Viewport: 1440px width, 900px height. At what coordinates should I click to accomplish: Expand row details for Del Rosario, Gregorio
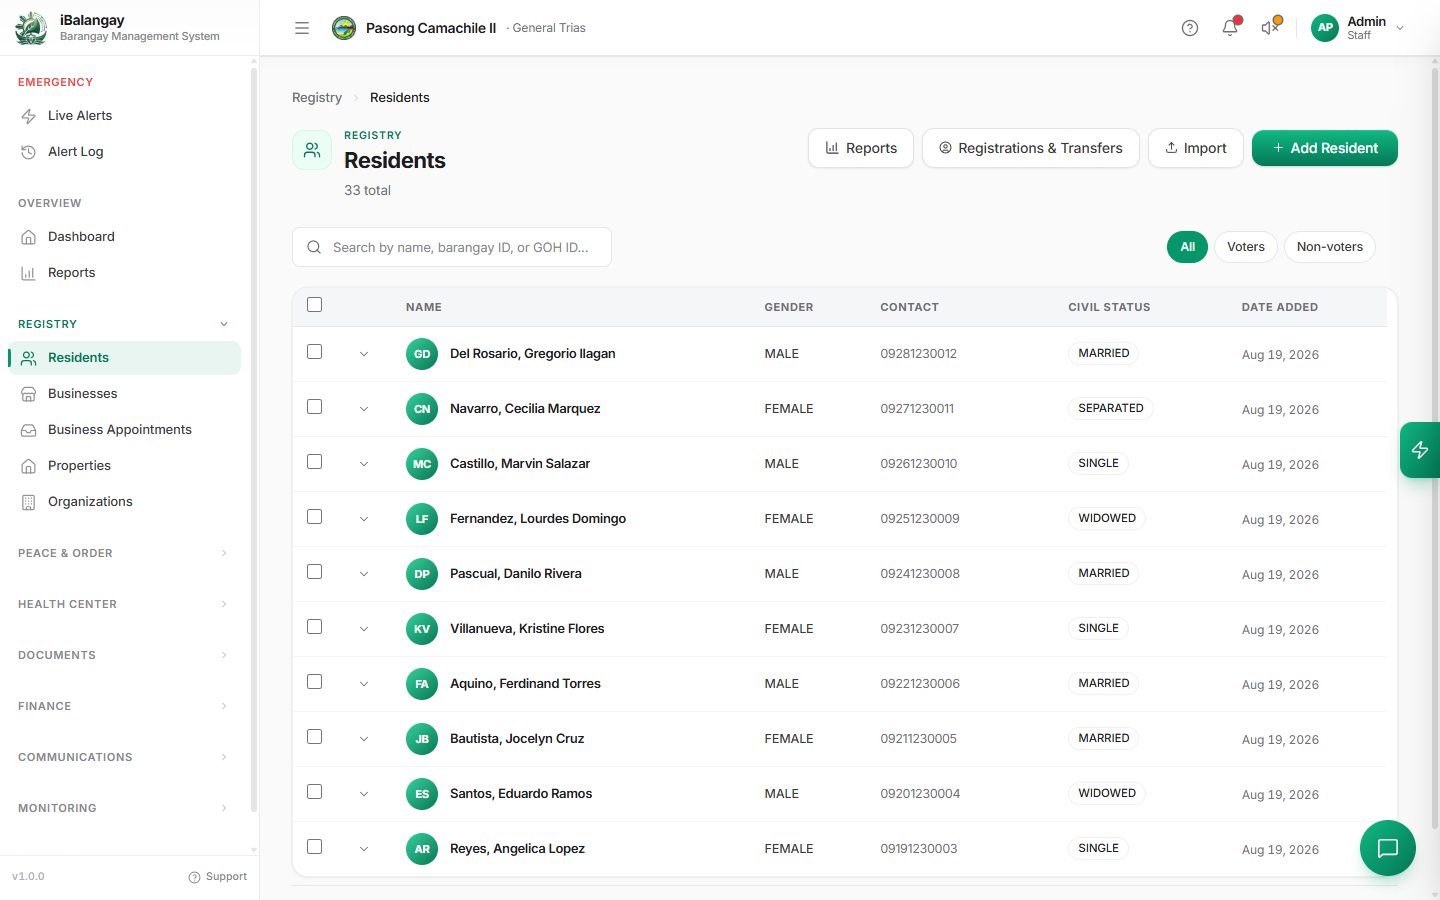[364, 354]
